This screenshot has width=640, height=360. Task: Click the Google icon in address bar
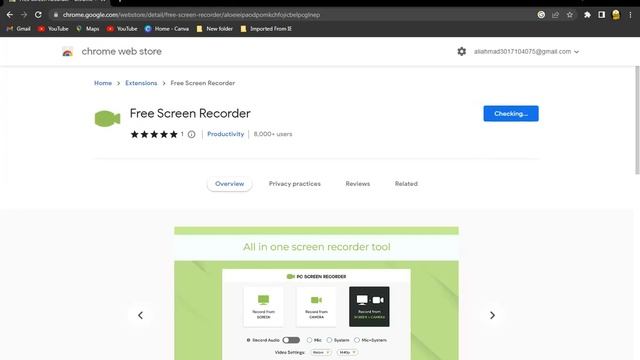541,15
